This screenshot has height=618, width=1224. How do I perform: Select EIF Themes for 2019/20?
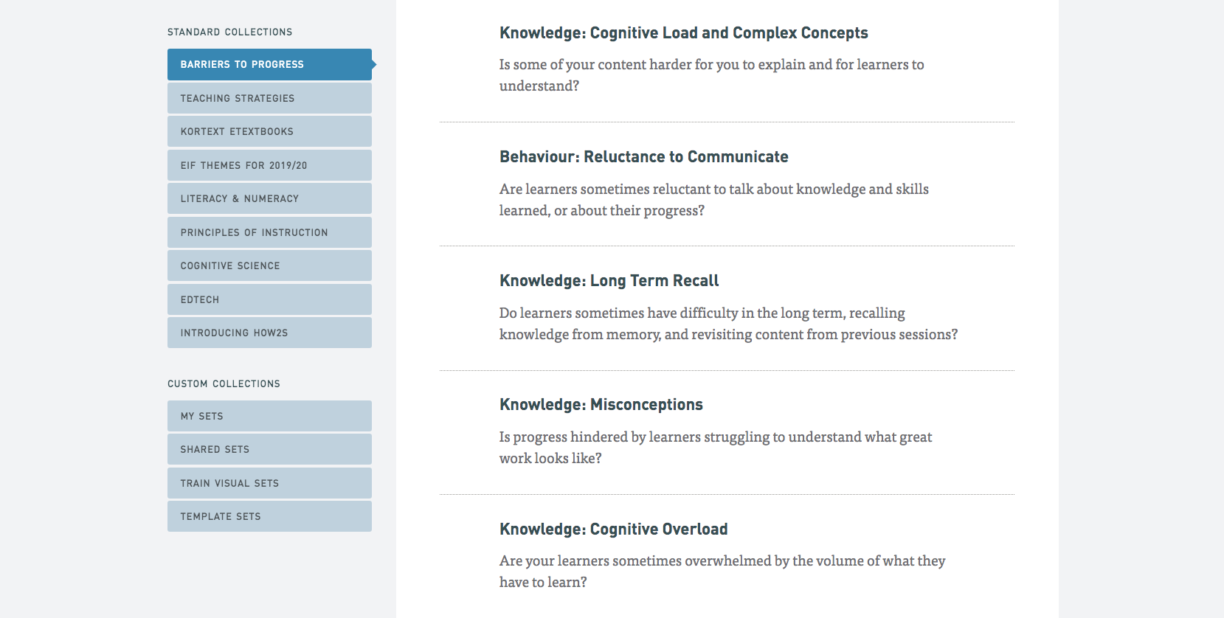(x=269, y=165)
